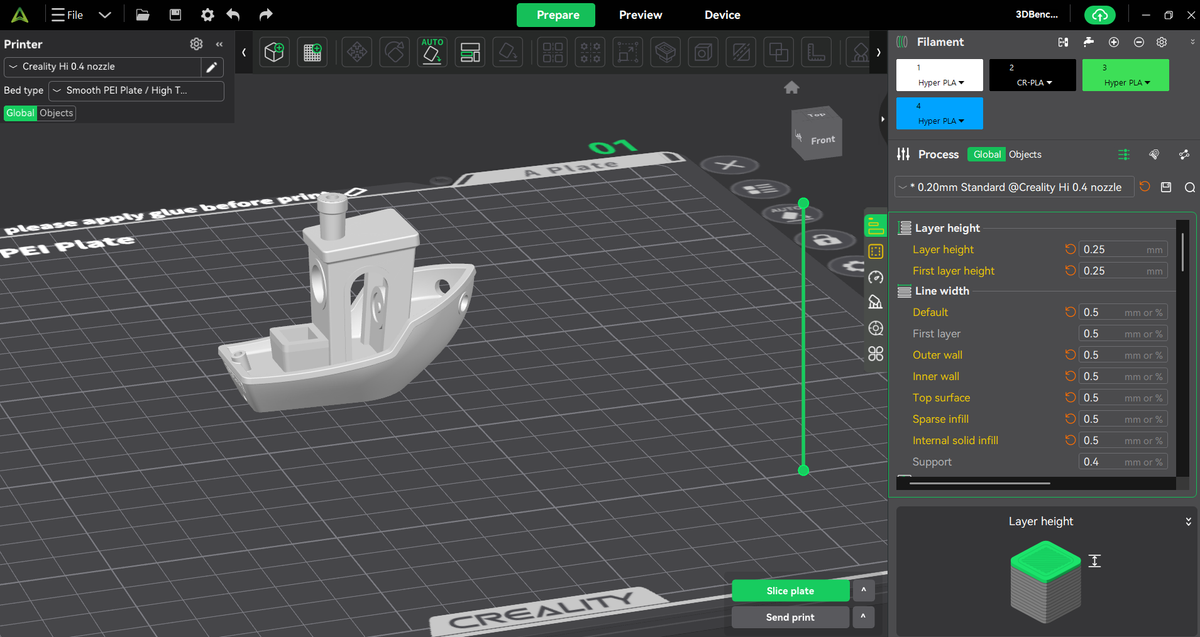The width and height of the screenshot is (1200, 637).
Task: Toggle printer panel to Objects mode
Action: coord(56,113)
